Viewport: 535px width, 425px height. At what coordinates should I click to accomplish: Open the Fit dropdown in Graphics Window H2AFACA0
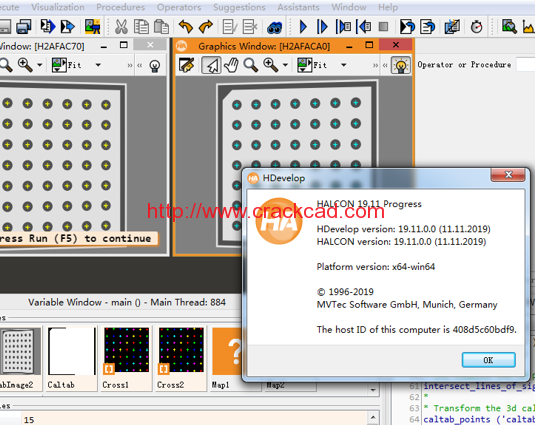click(x=344, y=65)
